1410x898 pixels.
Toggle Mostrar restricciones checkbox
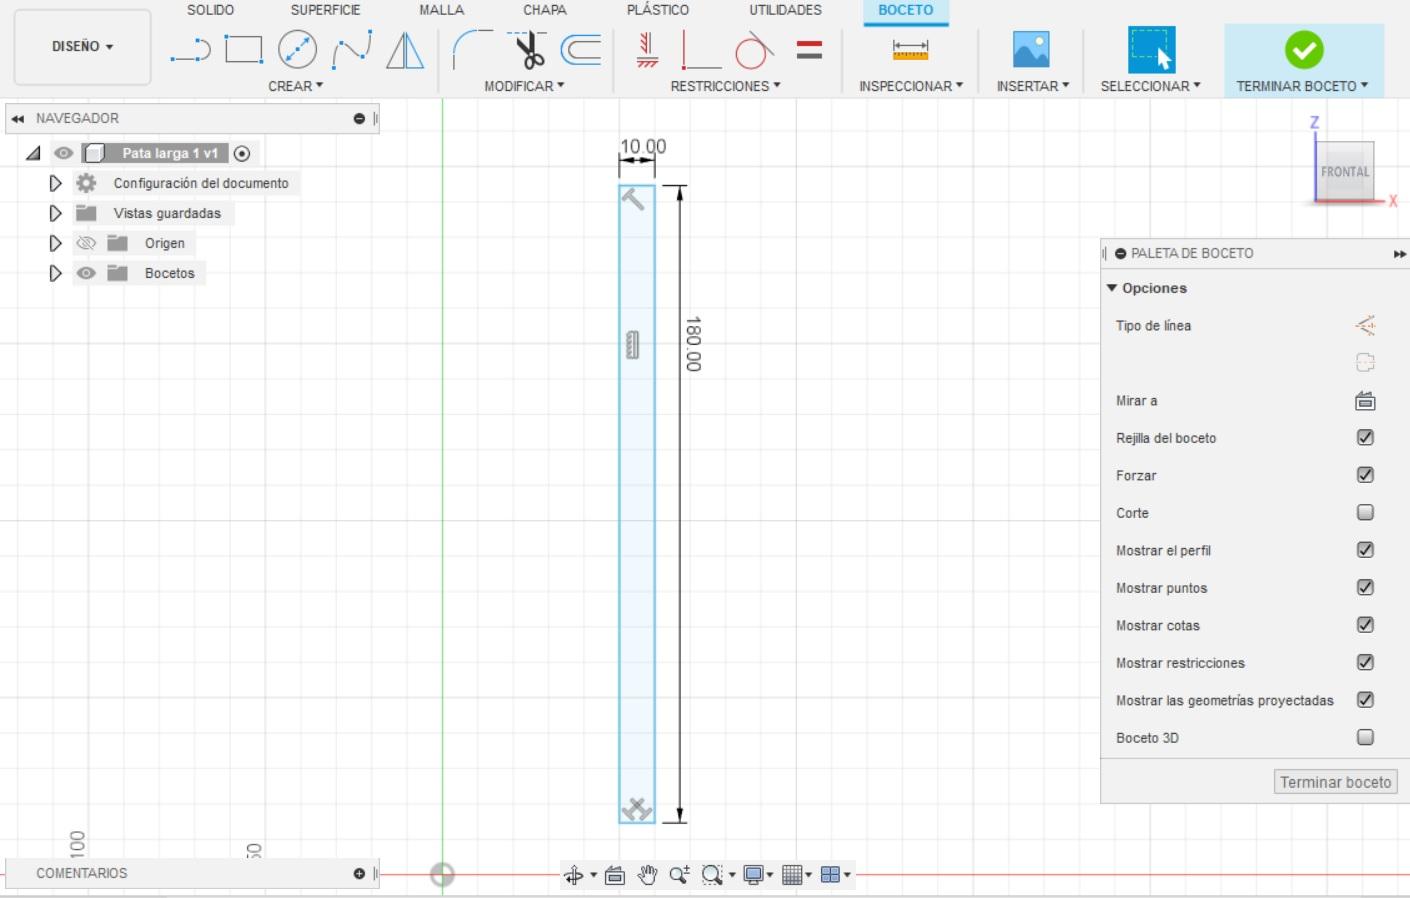coord(1365,662)
